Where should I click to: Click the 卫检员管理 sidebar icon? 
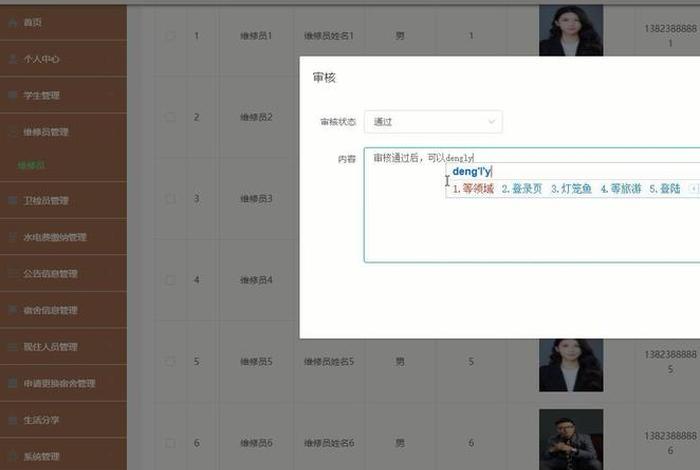pos(13,200)
